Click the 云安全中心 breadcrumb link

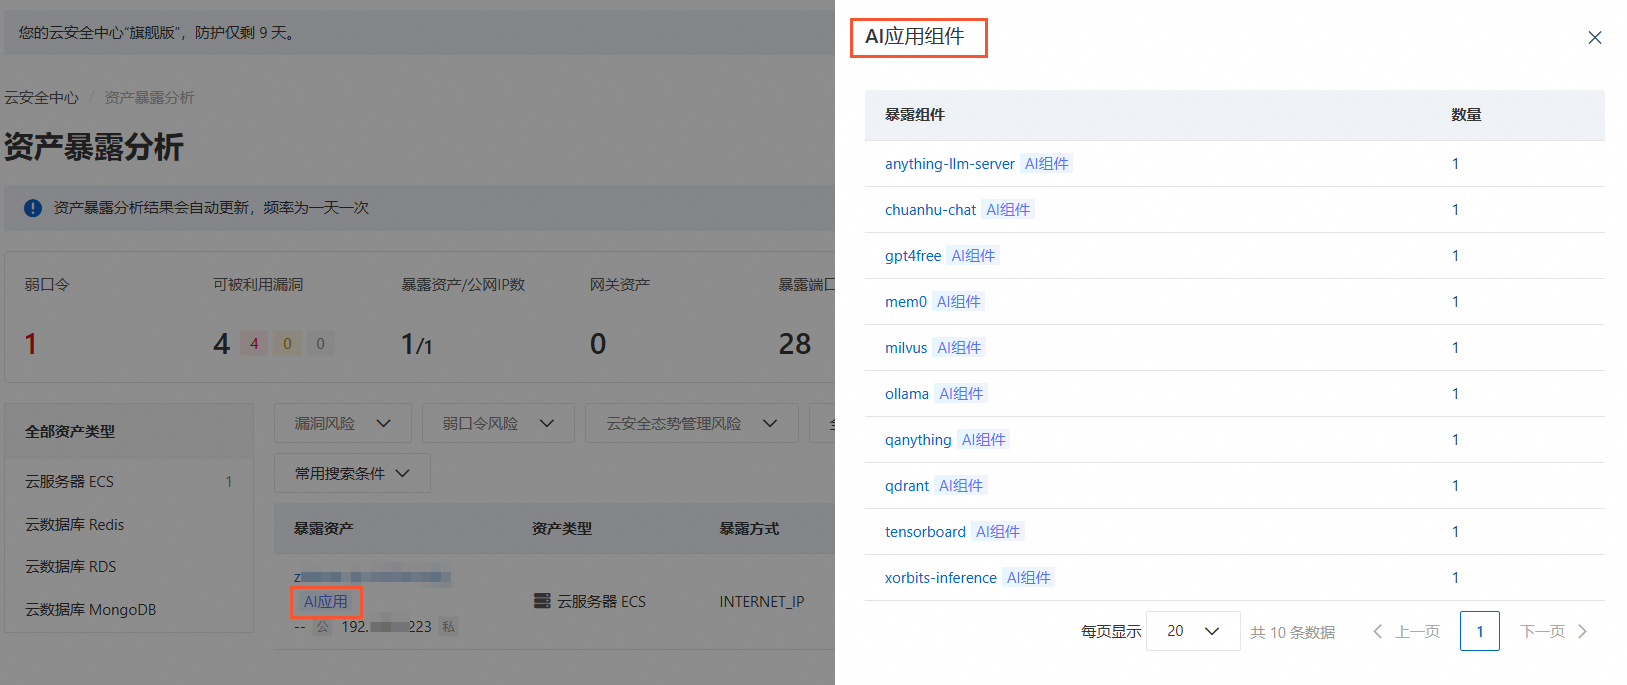(41, 97)
